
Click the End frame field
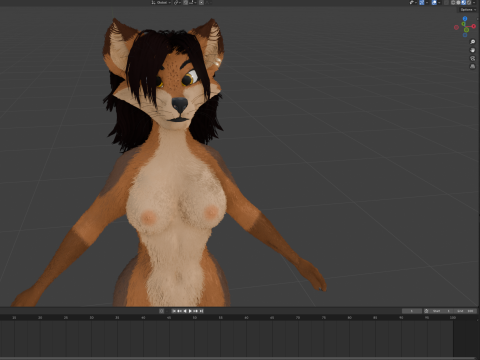coord(465,311)
